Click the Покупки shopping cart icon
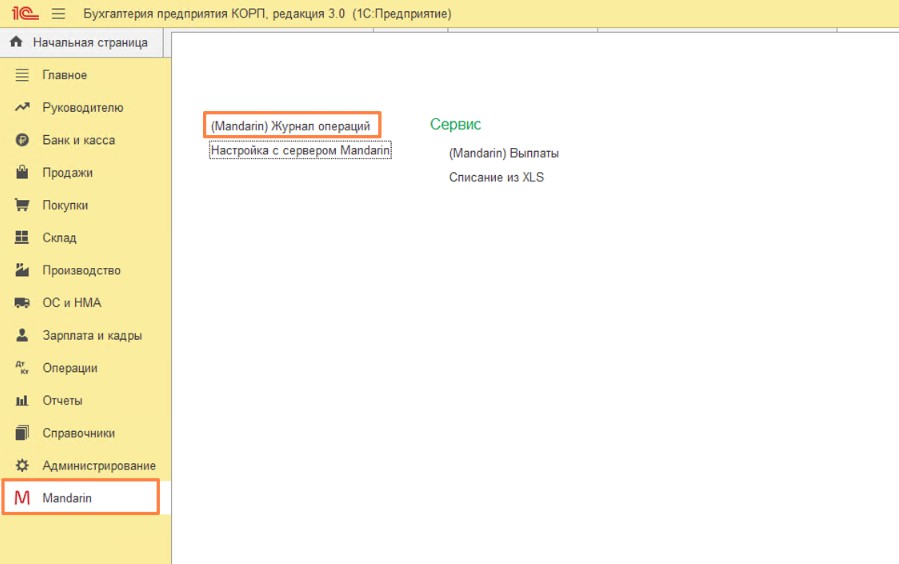The width and height of the screenshot is (899, 564). pyautogui.click(x=22, y=205)
